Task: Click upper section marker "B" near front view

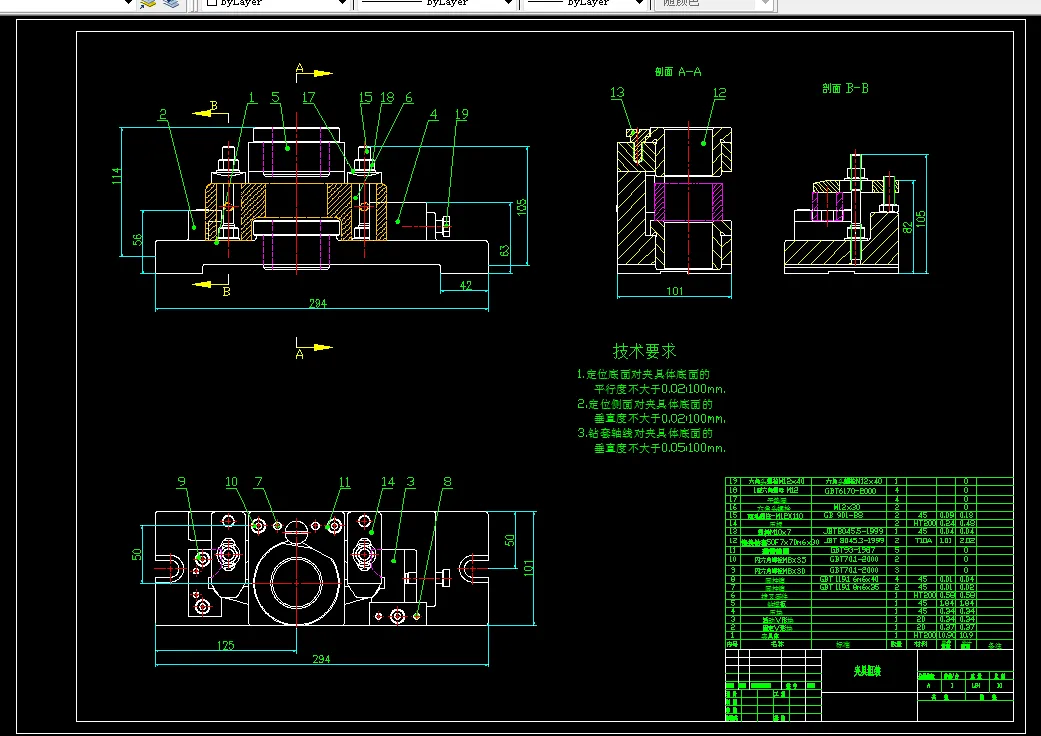Action: (214, 106)
